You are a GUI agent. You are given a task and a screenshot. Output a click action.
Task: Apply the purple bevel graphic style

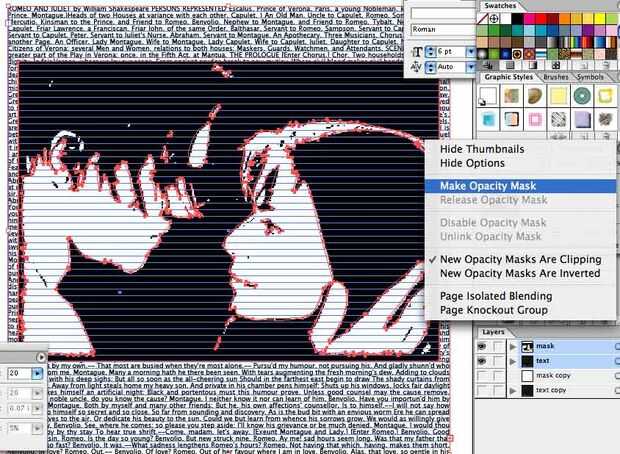(x=582, y=119)
